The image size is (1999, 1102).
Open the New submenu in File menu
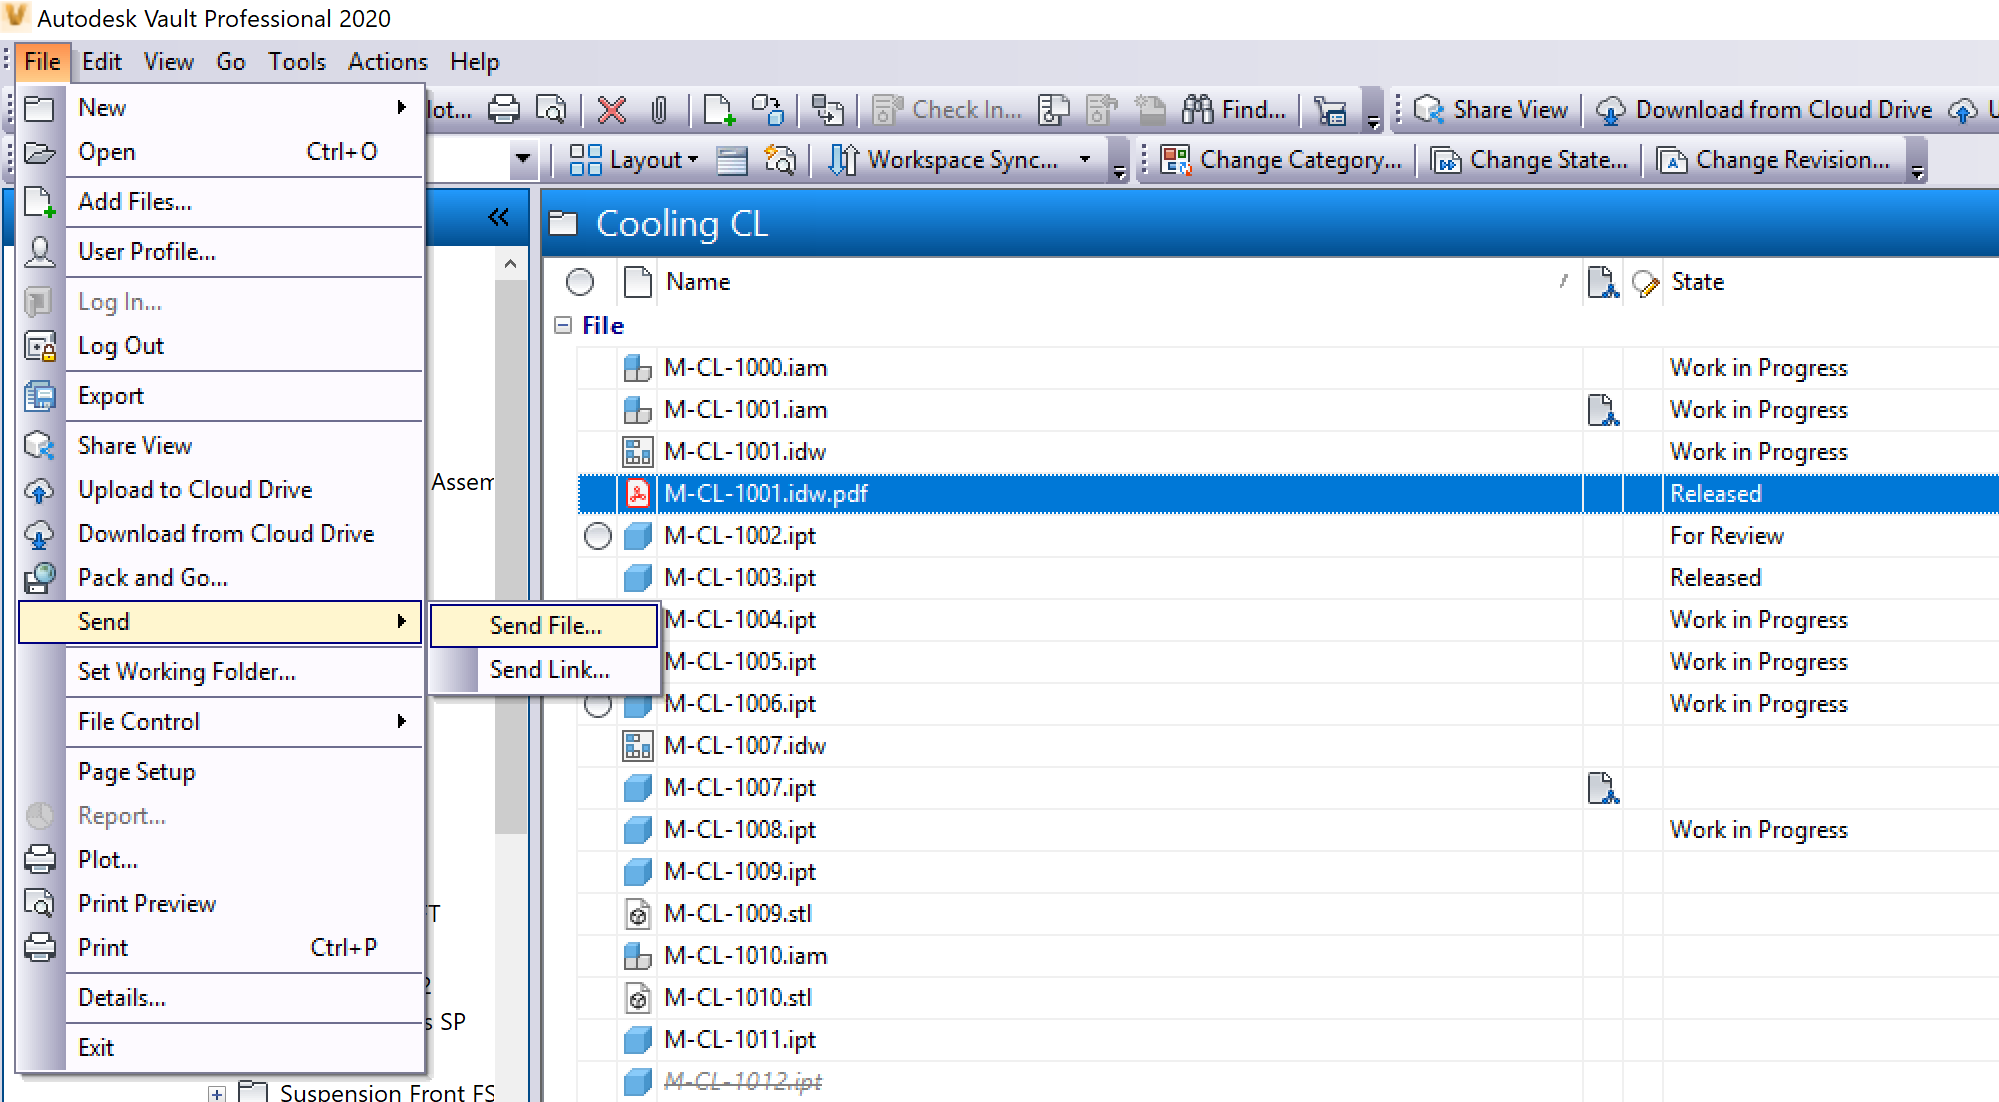coord(244,108)
